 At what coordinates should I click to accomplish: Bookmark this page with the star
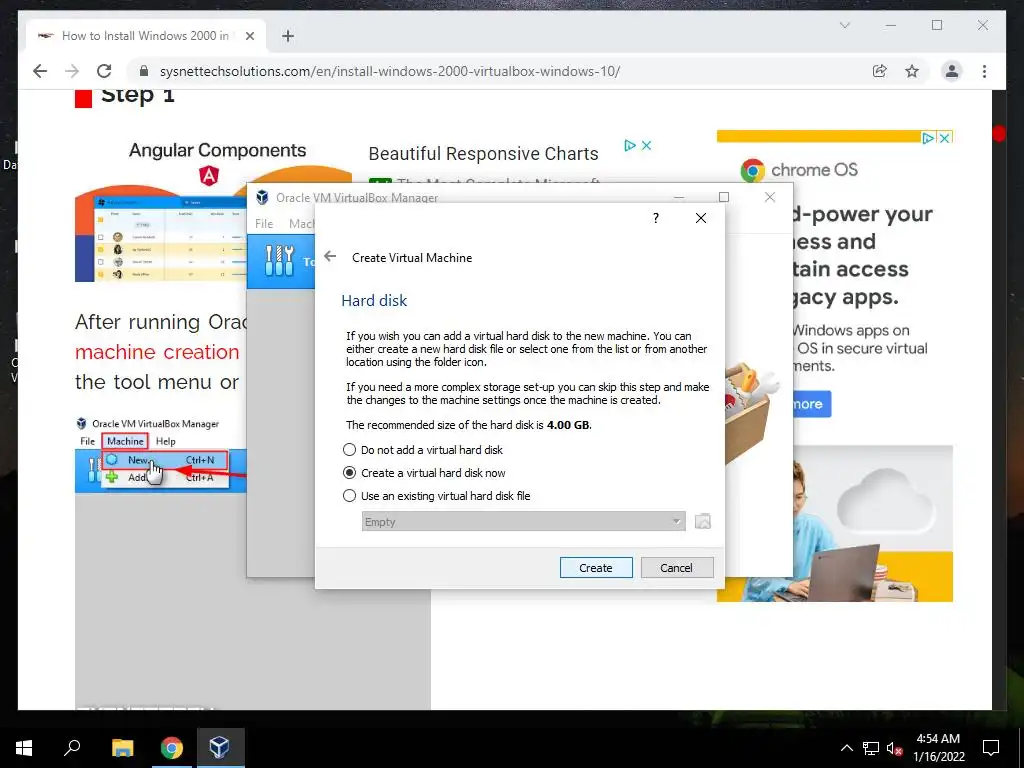[912, 71]
